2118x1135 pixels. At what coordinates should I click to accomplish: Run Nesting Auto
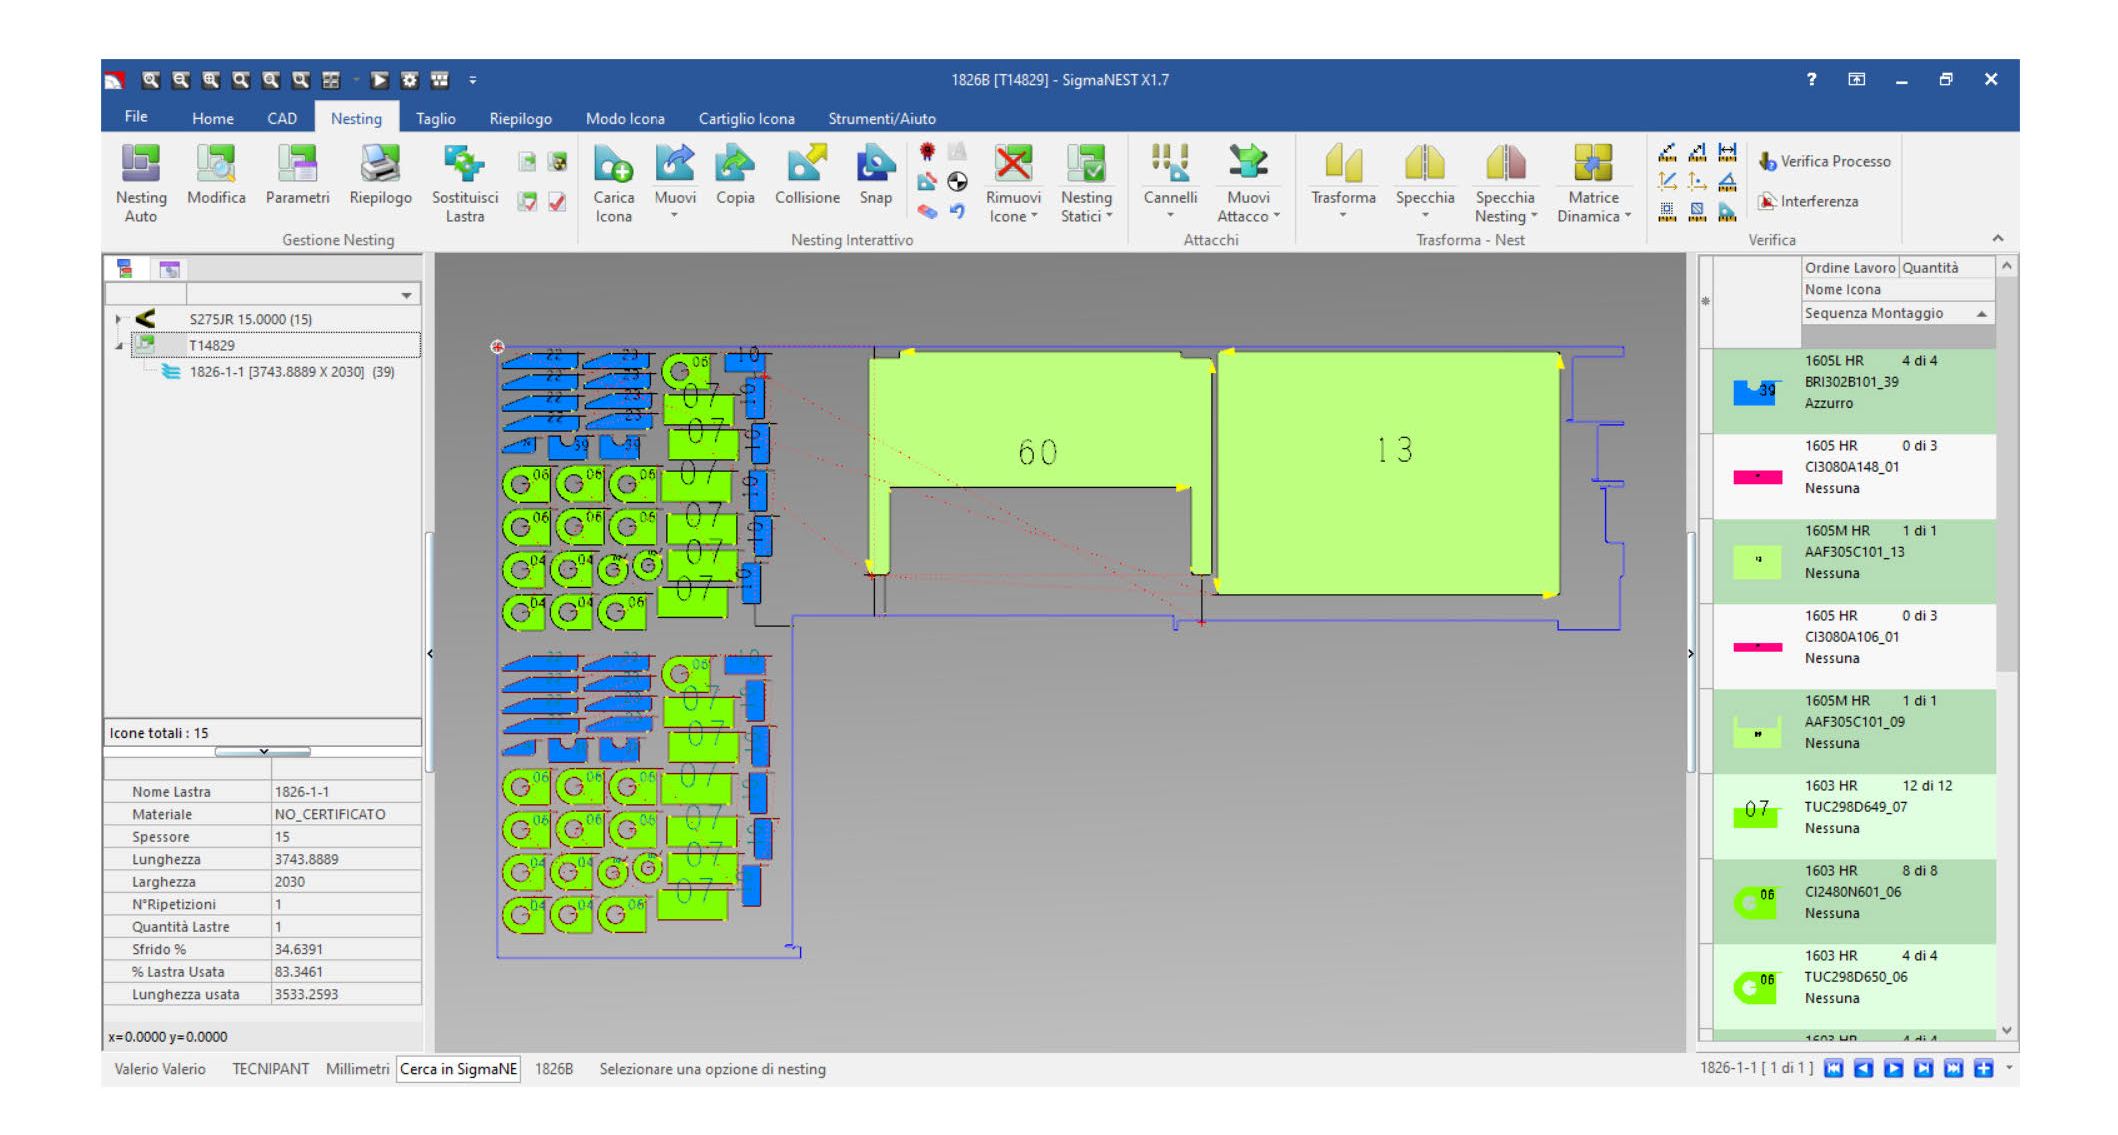click(140, 184)
